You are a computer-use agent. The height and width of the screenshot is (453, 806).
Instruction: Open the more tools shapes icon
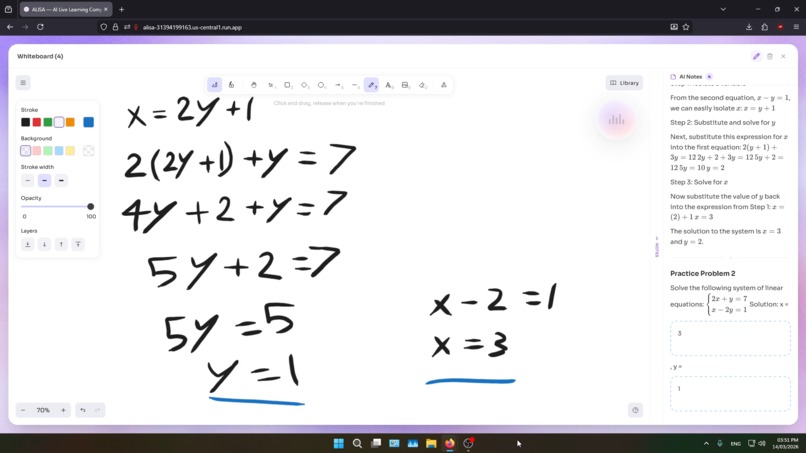pos(444,85)
